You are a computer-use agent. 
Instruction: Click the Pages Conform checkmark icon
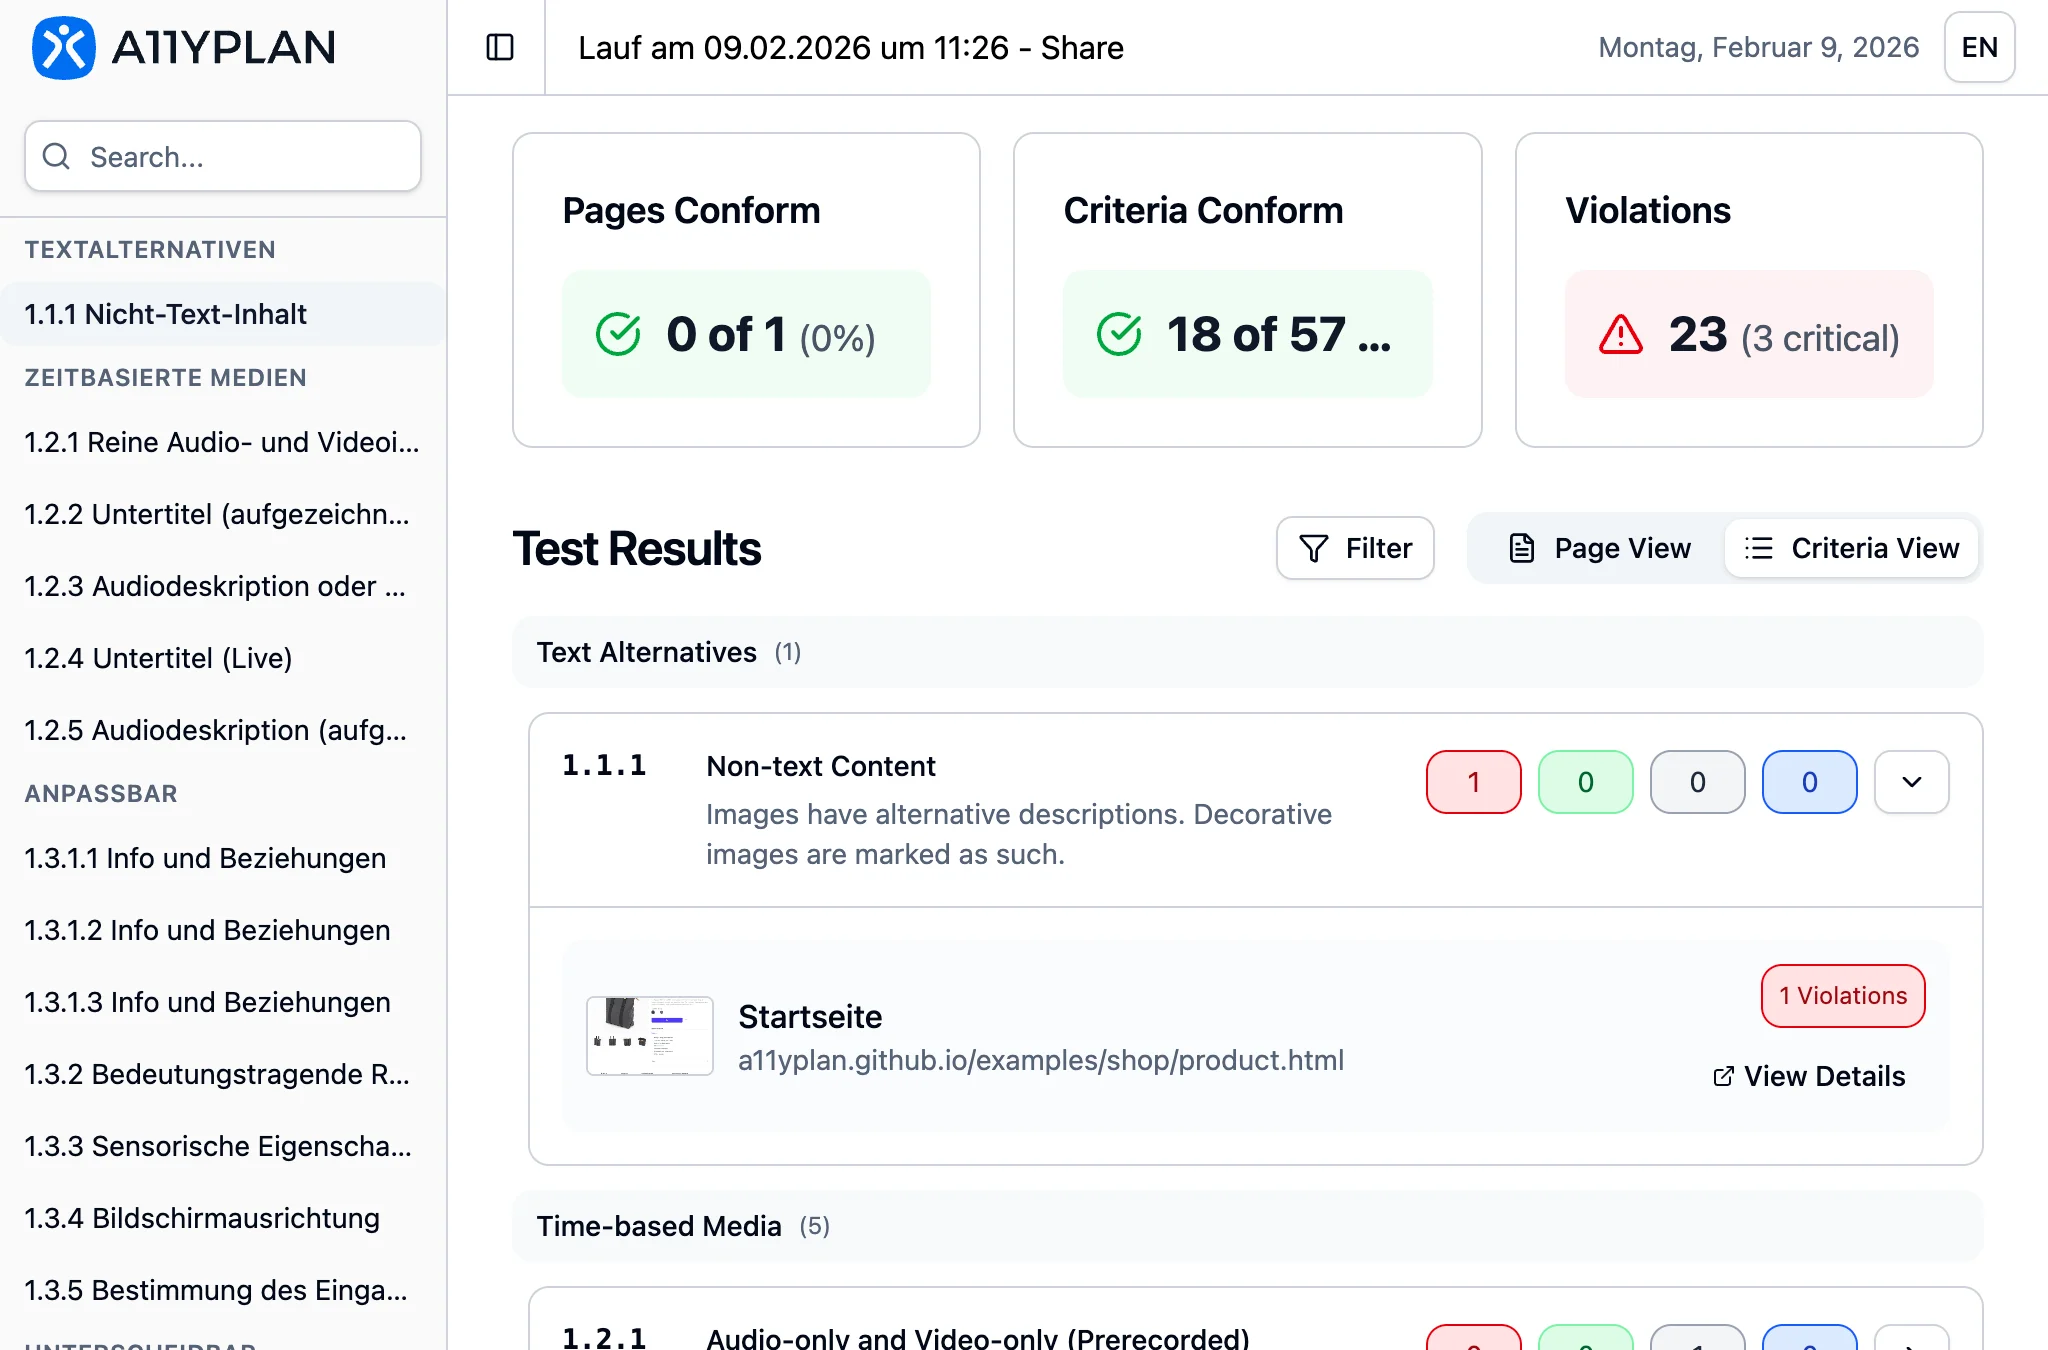pos(618,334)
